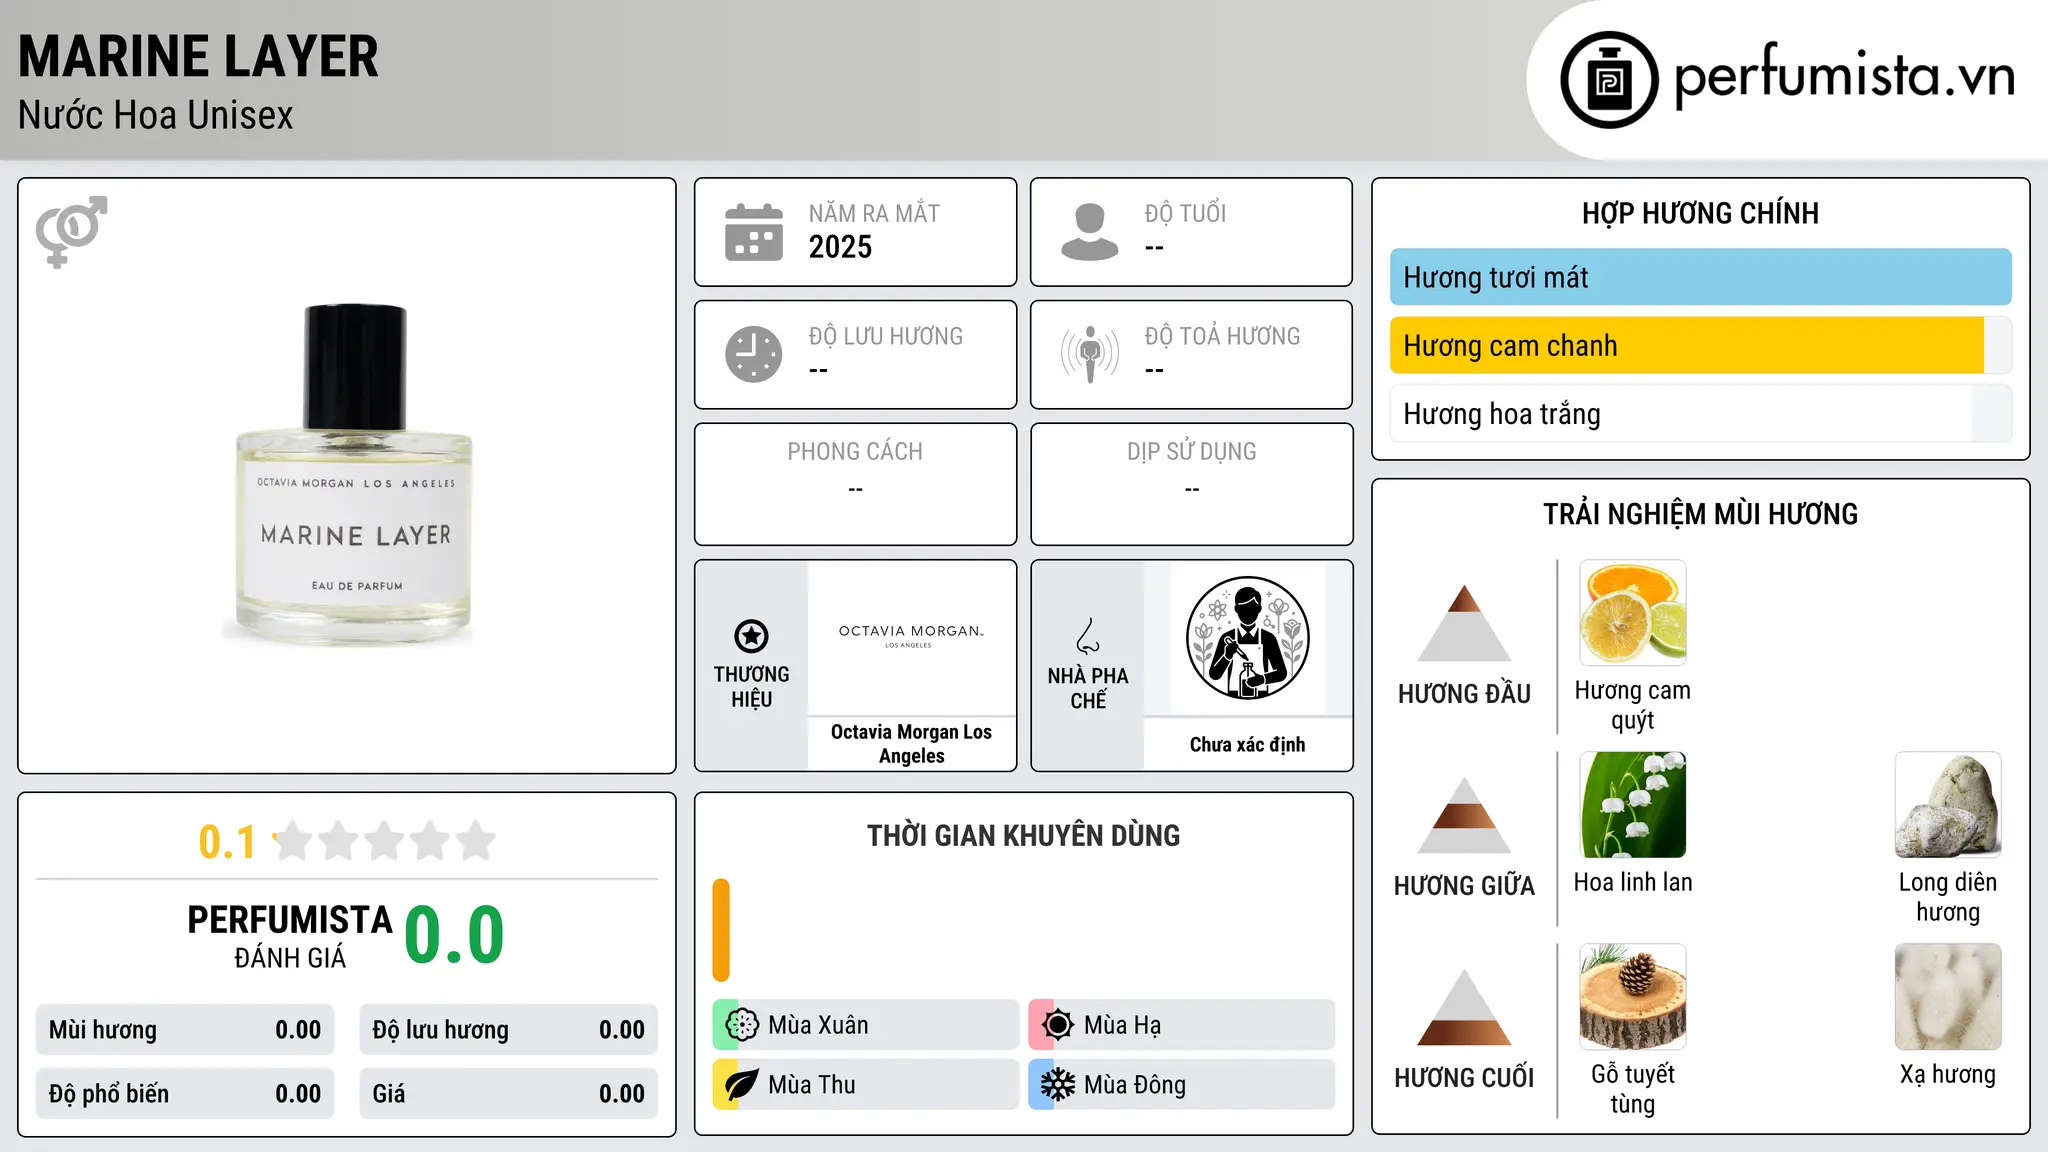Click the HƯƠNG CUỐI label
The width and height of the screenshot is (2048, 1152).
tap(1464, 1078)
